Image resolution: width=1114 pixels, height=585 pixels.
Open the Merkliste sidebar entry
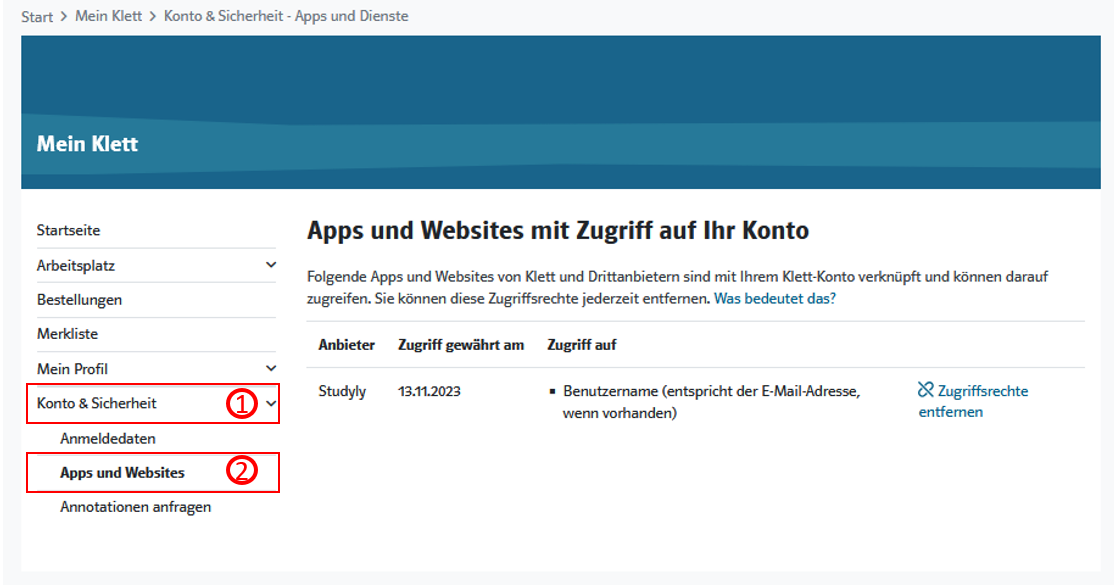click(67, 334)
